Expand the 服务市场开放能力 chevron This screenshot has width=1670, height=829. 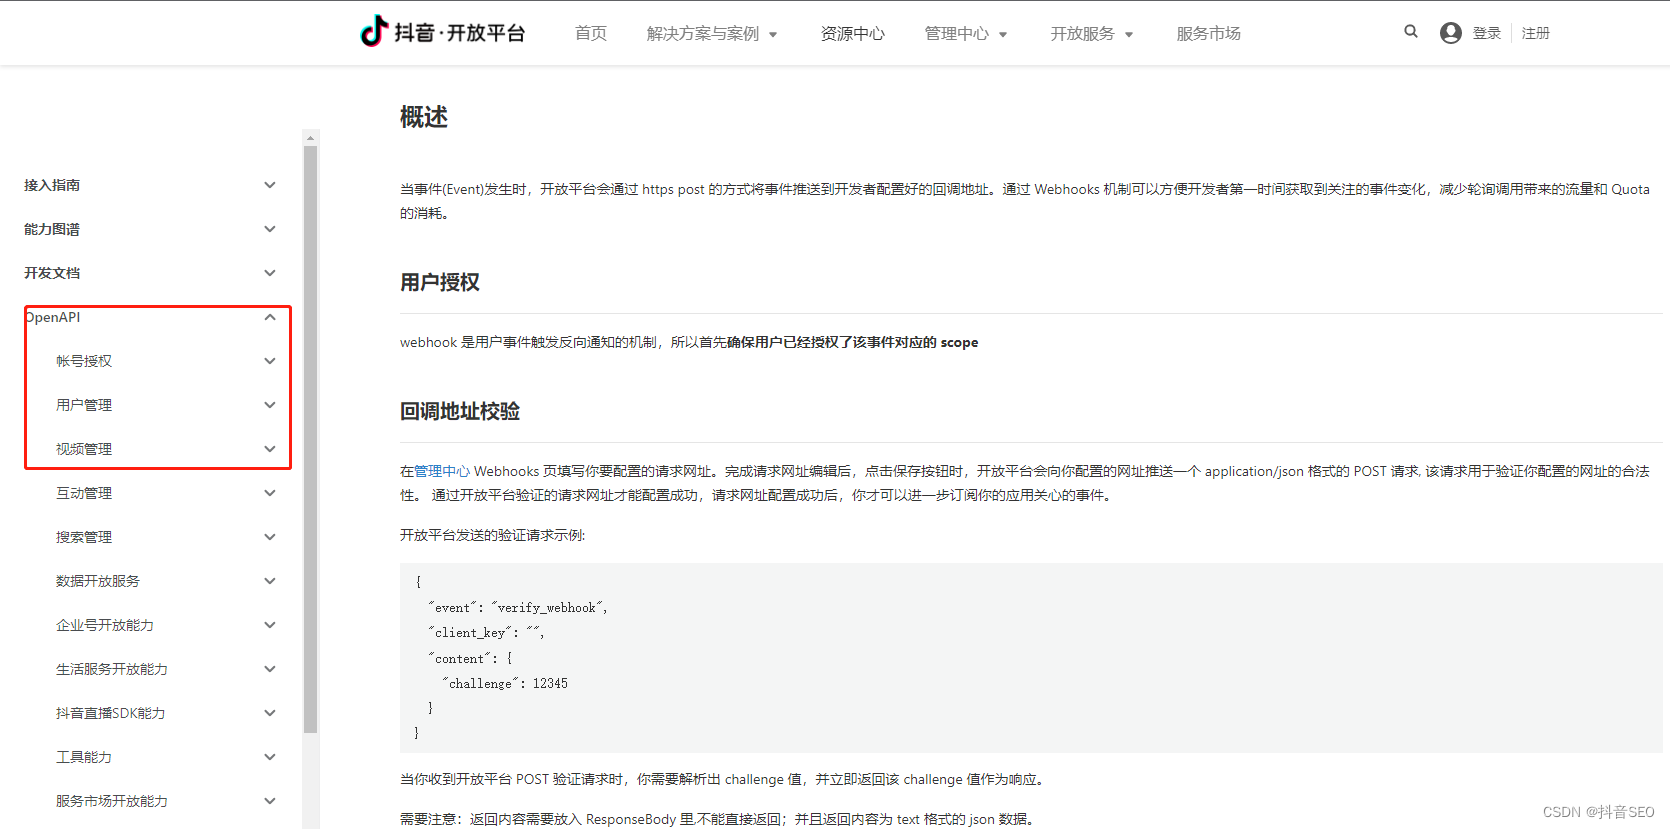point(270,801)
